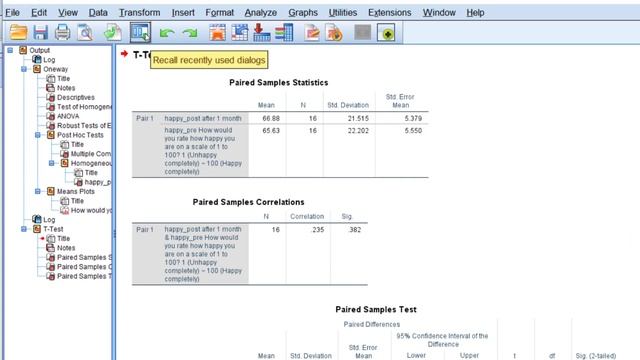Collapse the T-Test outline node
The image size is (640, 360).
coord(24,229)
